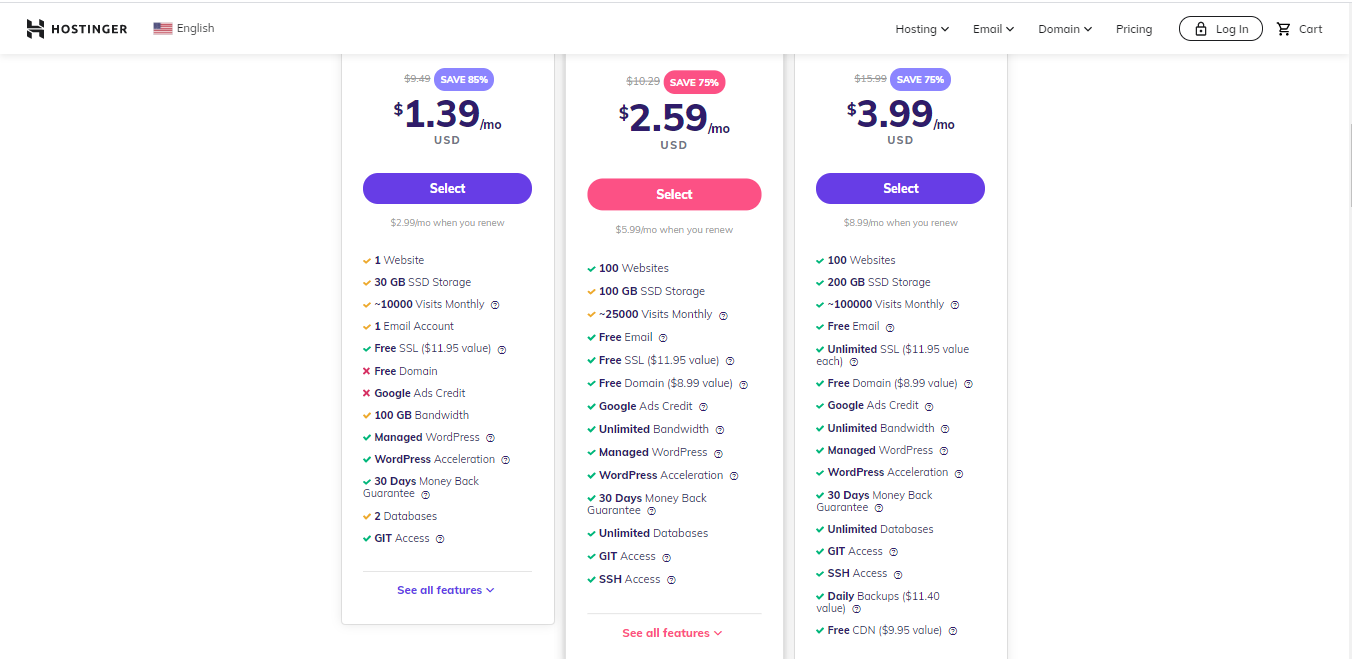Click info icon beside ~100000 Visits Monthly
The height and width of the screenshot is (659, 1352).
click(955, 305)
